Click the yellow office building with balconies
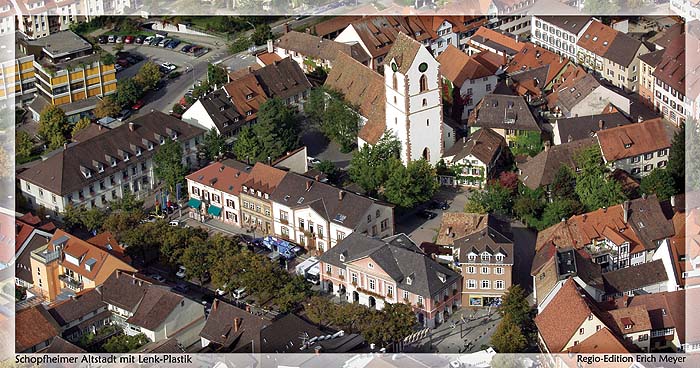This screenshot has height=368, width=700. coord(75,81)
